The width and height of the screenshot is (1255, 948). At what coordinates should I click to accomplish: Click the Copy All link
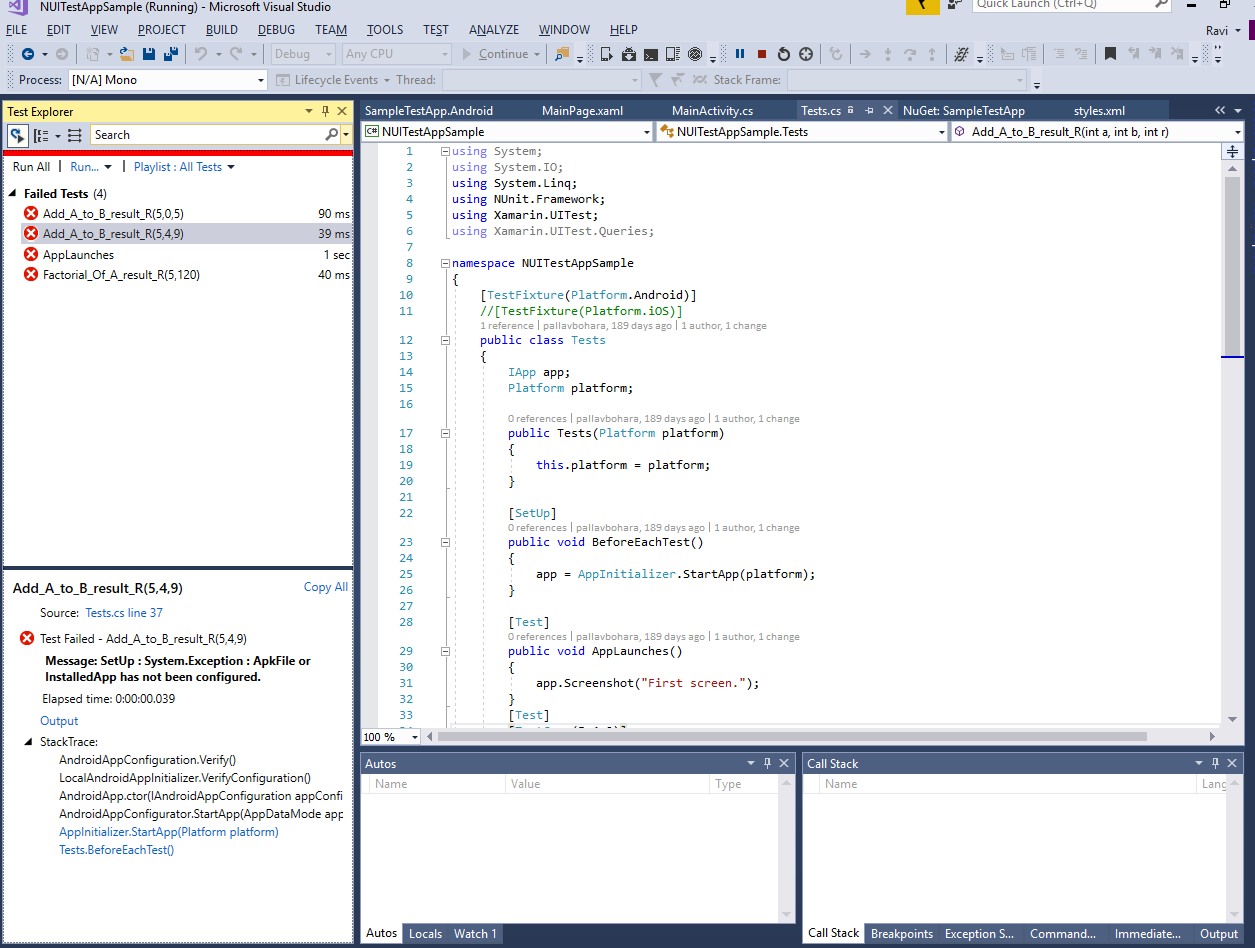click(326, 587)
